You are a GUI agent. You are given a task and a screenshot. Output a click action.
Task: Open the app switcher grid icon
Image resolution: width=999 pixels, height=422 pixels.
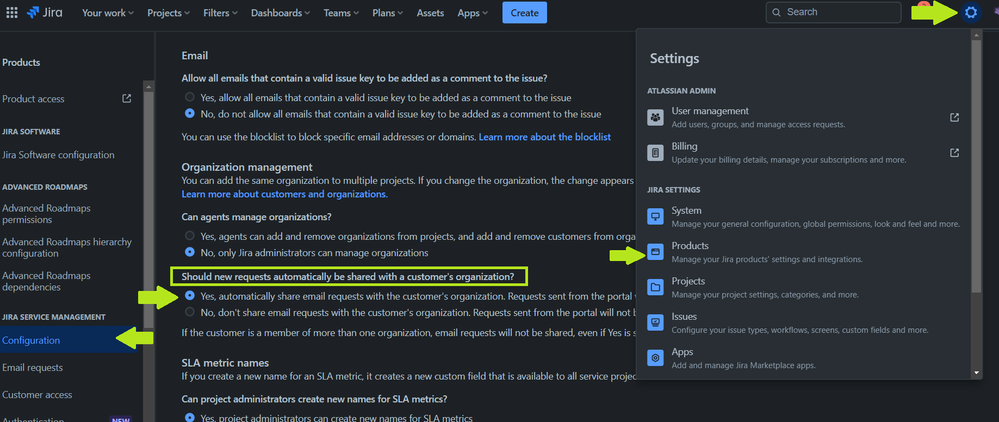tap(11, 12)
